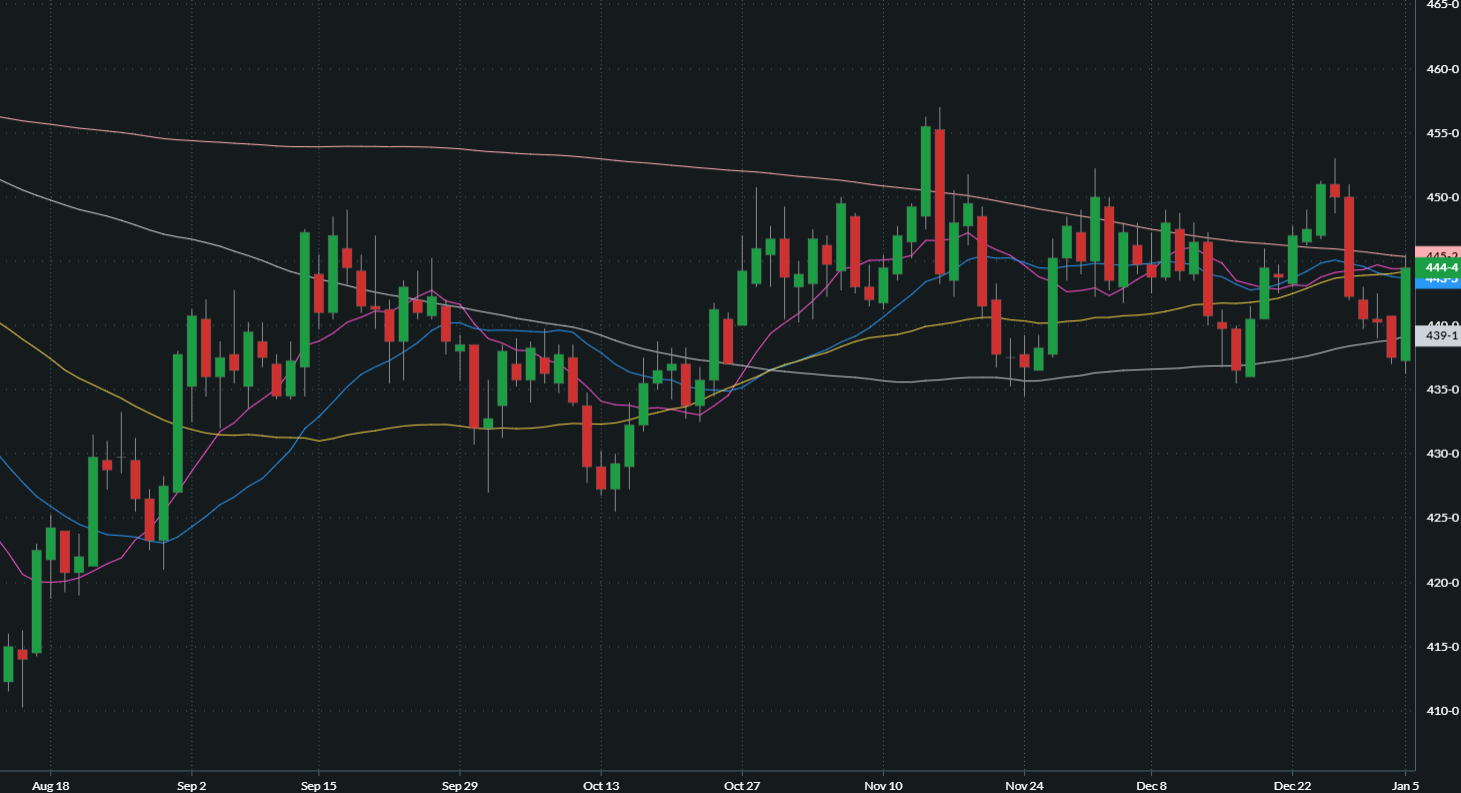Click the Sep 29 date marker
The image size is (1461, 793).
pos(459,786)
